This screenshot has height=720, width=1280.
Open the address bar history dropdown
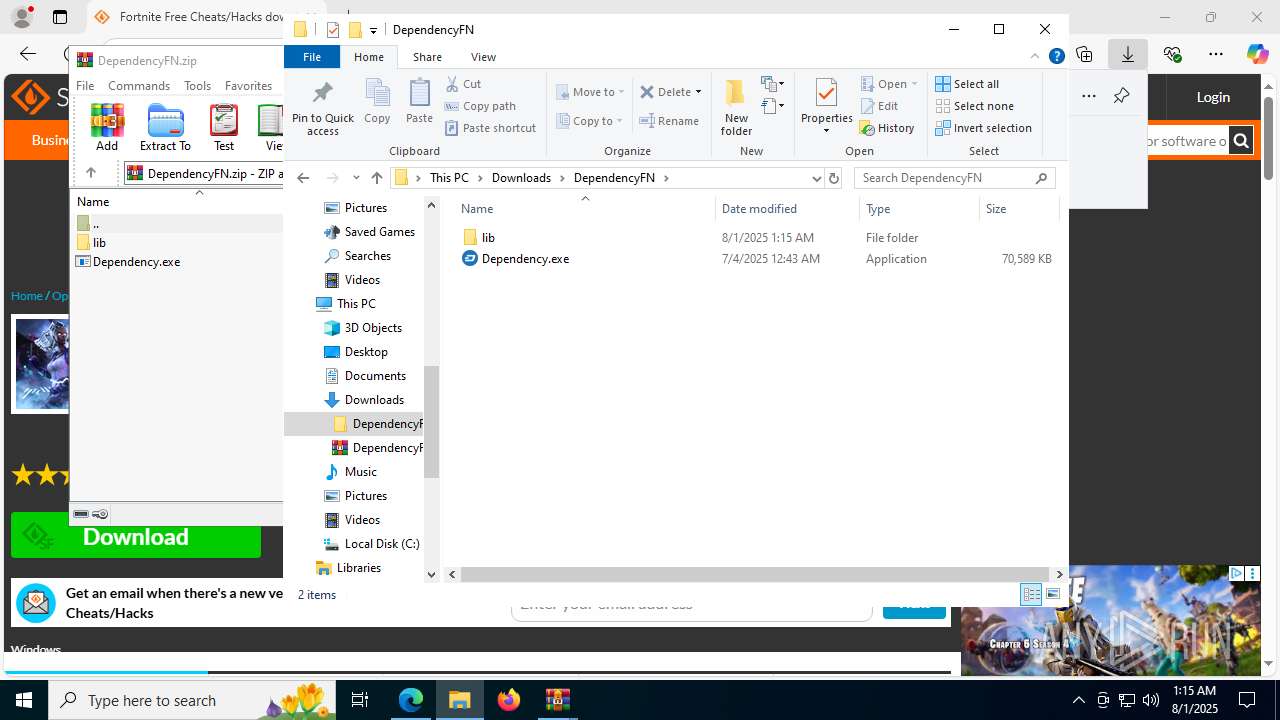click(816, 178)
